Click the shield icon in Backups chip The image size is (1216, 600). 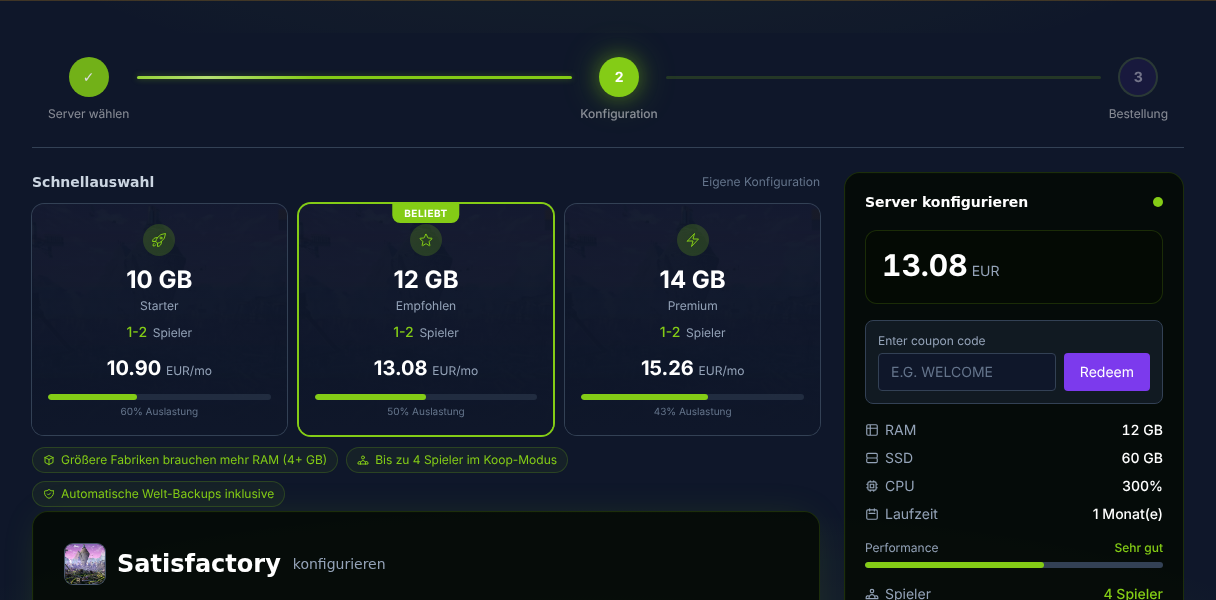[49, 494]
